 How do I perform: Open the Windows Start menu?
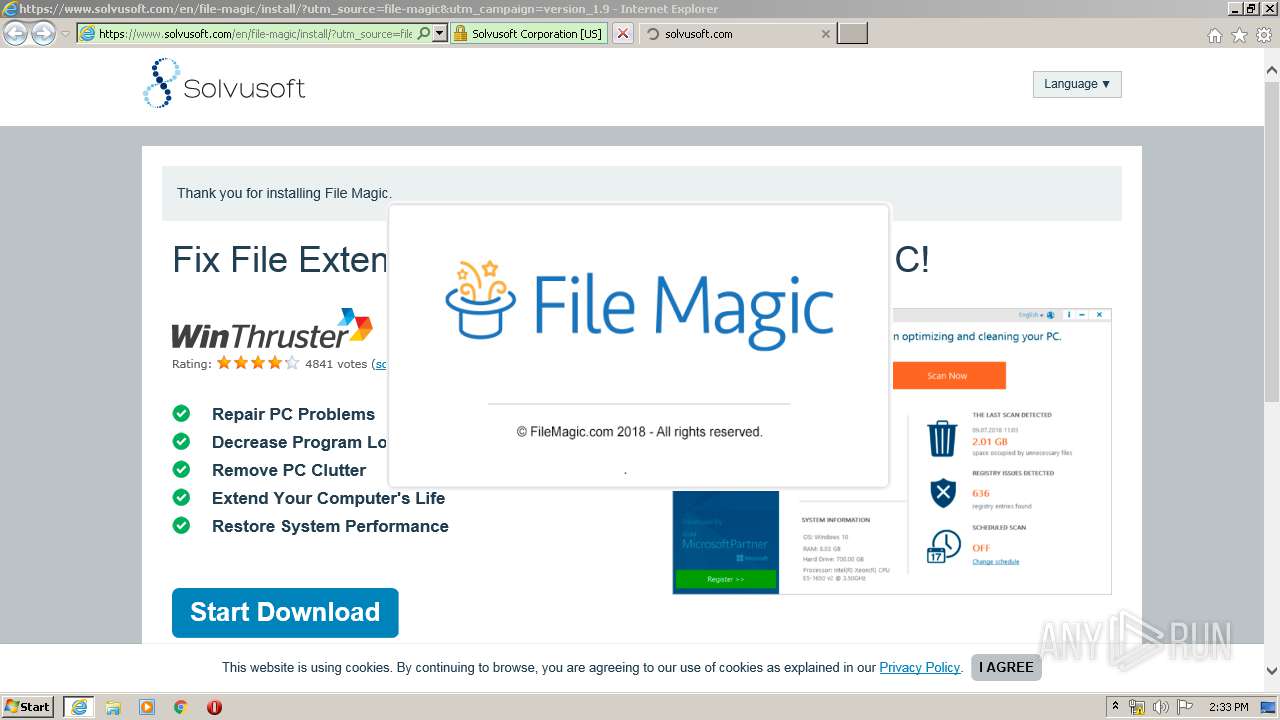(x=28, y=707)
